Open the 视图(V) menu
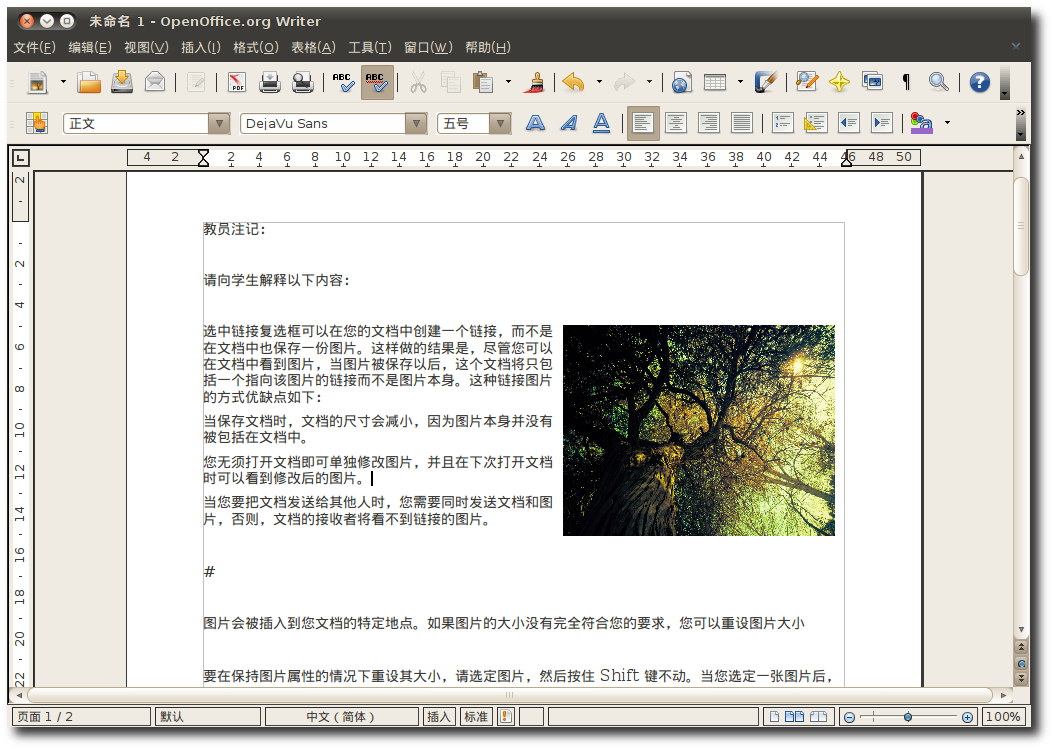 (146, 48)
